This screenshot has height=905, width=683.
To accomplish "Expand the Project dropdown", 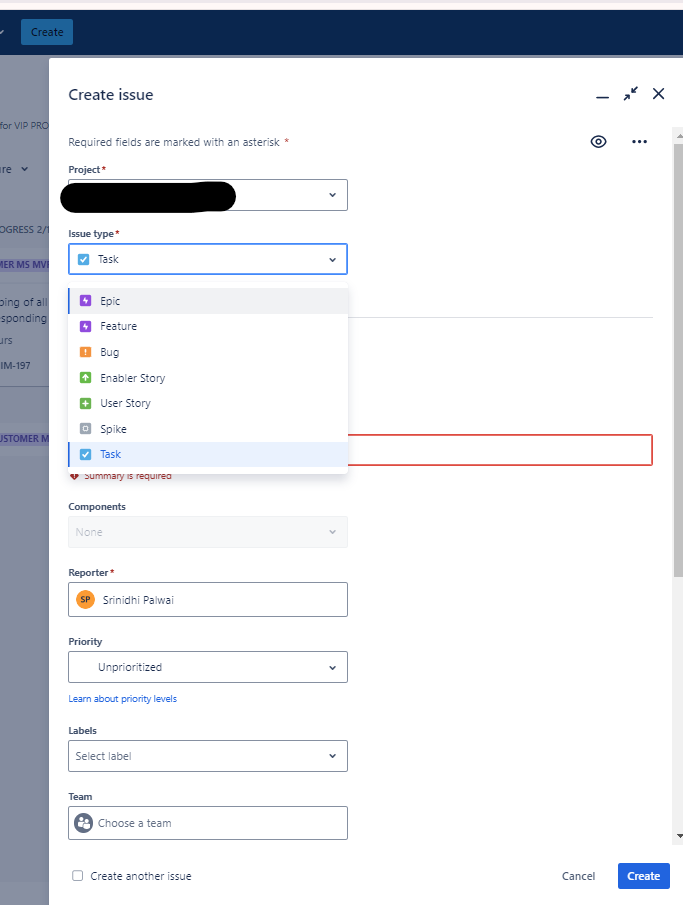I will click(332, 195).
